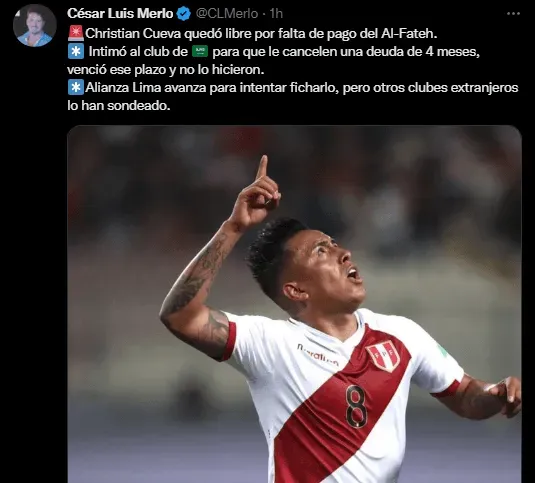Click the Saudi Arabia flag emoji
Image resolution: width=535 pixels, height=483 pixels.
pyautogui.click(x=200, y=52)
